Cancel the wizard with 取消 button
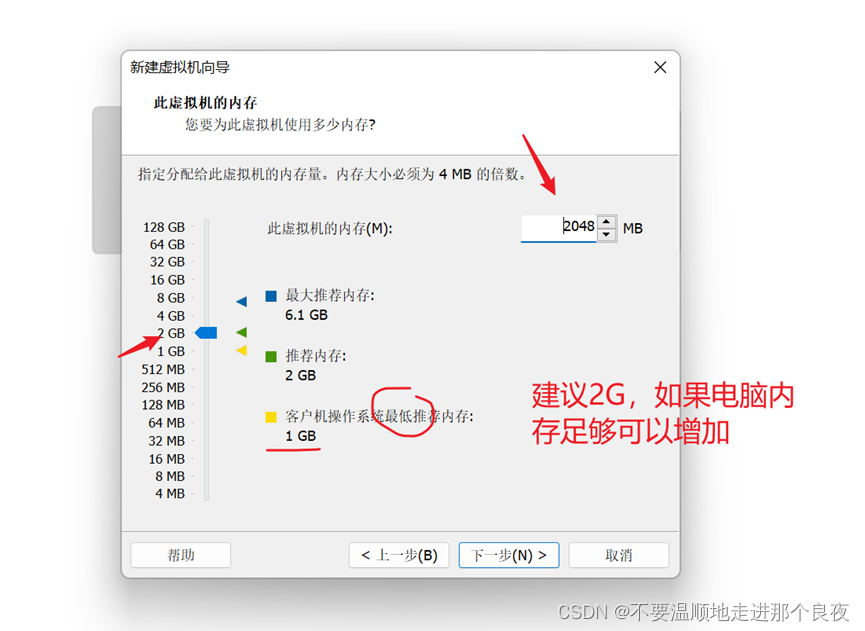Image resolution: width=865 pixels, height=631 pixels. [x=618, y=555]
